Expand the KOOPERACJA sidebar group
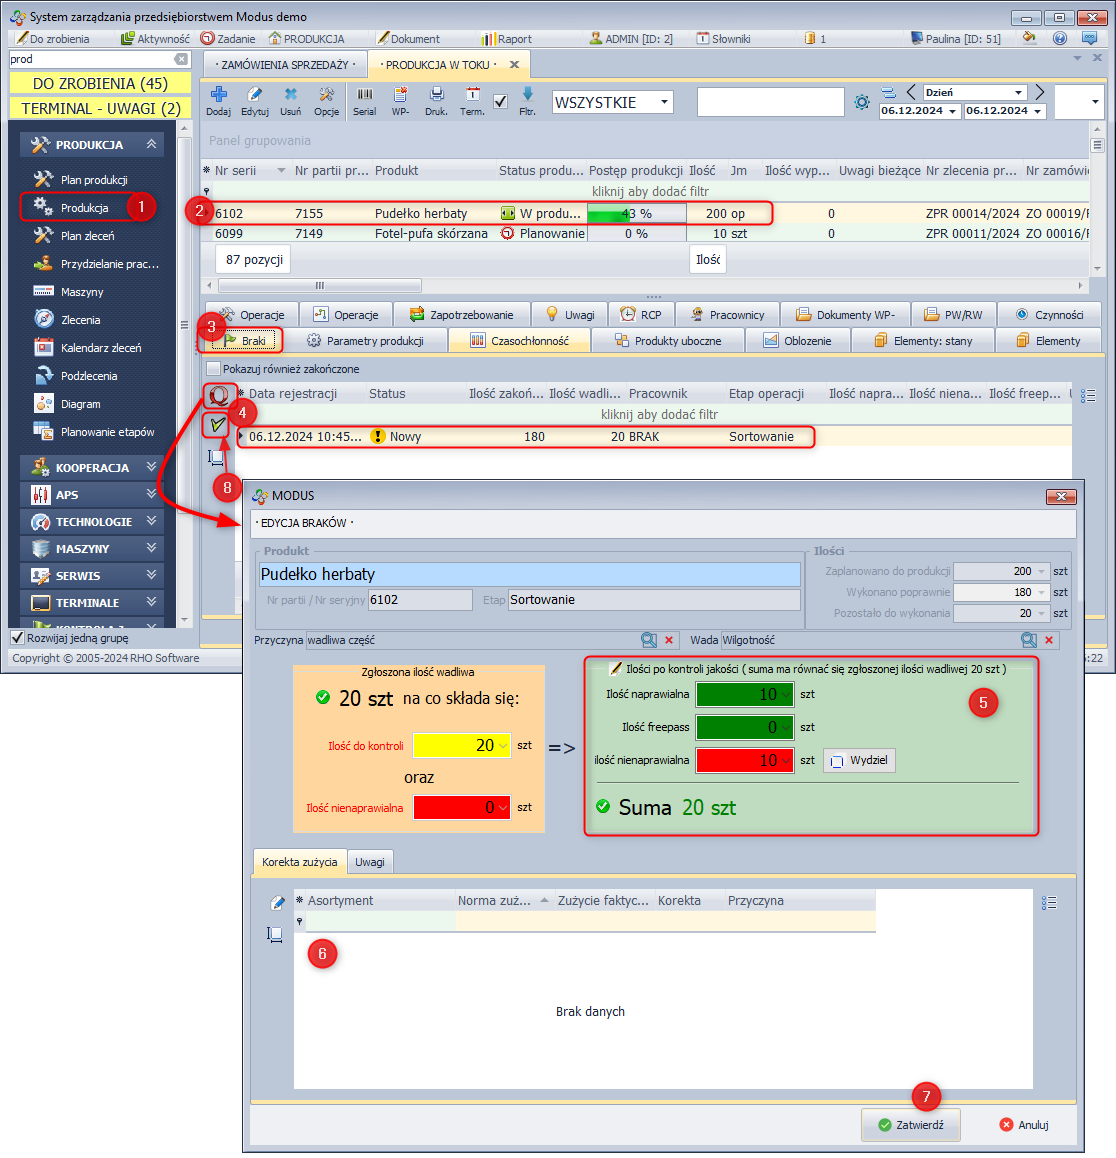 tap(151, 467)
